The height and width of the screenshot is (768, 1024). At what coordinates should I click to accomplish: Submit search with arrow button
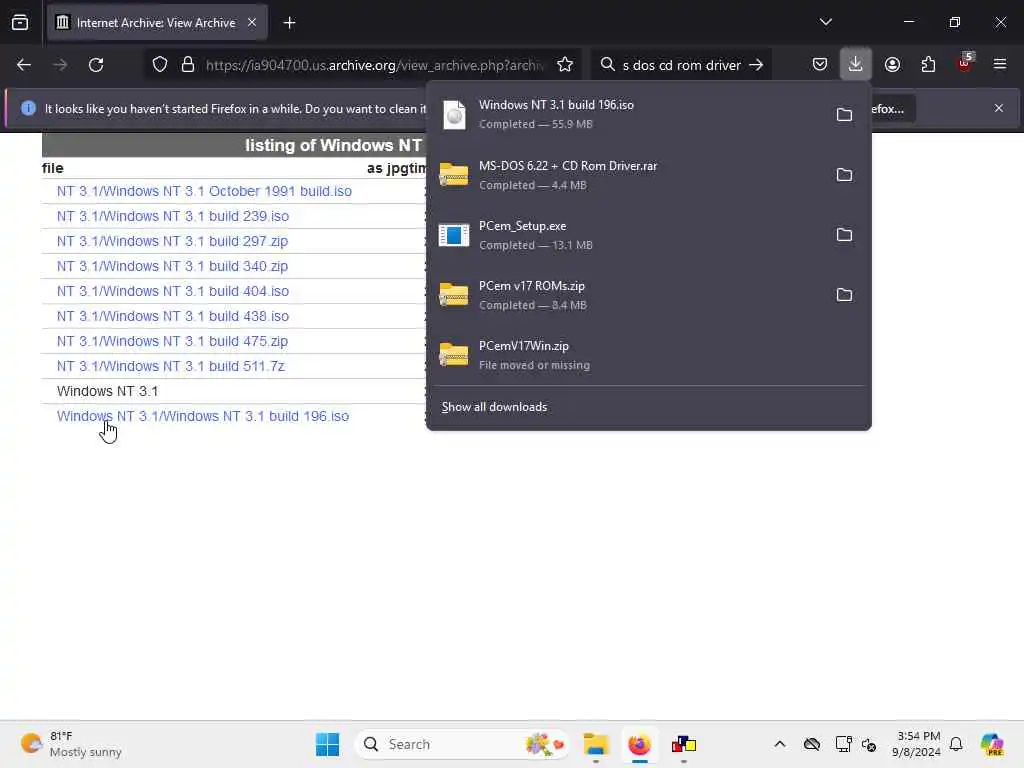[x=756, y=65]
